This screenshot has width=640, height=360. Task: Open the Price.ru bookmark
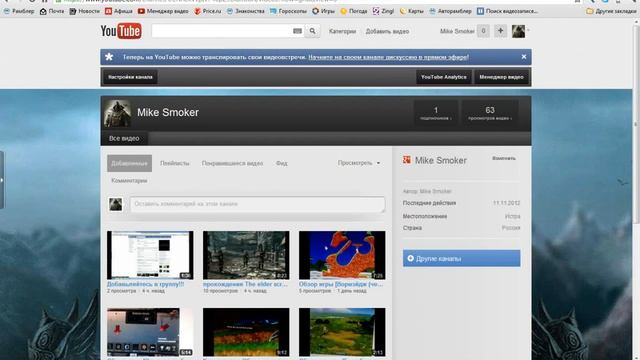pyautogui.click(x=208, y=11)
